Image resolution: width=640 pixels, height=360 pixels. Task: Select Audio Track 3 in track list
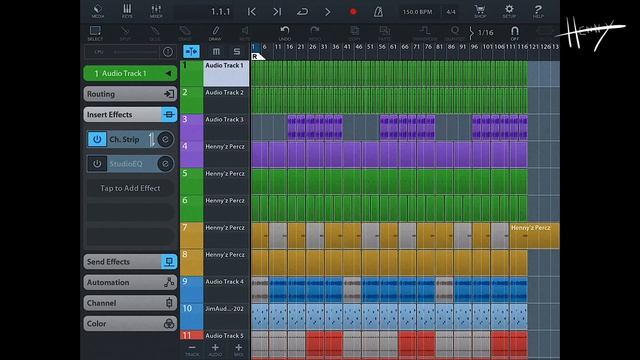226,127
